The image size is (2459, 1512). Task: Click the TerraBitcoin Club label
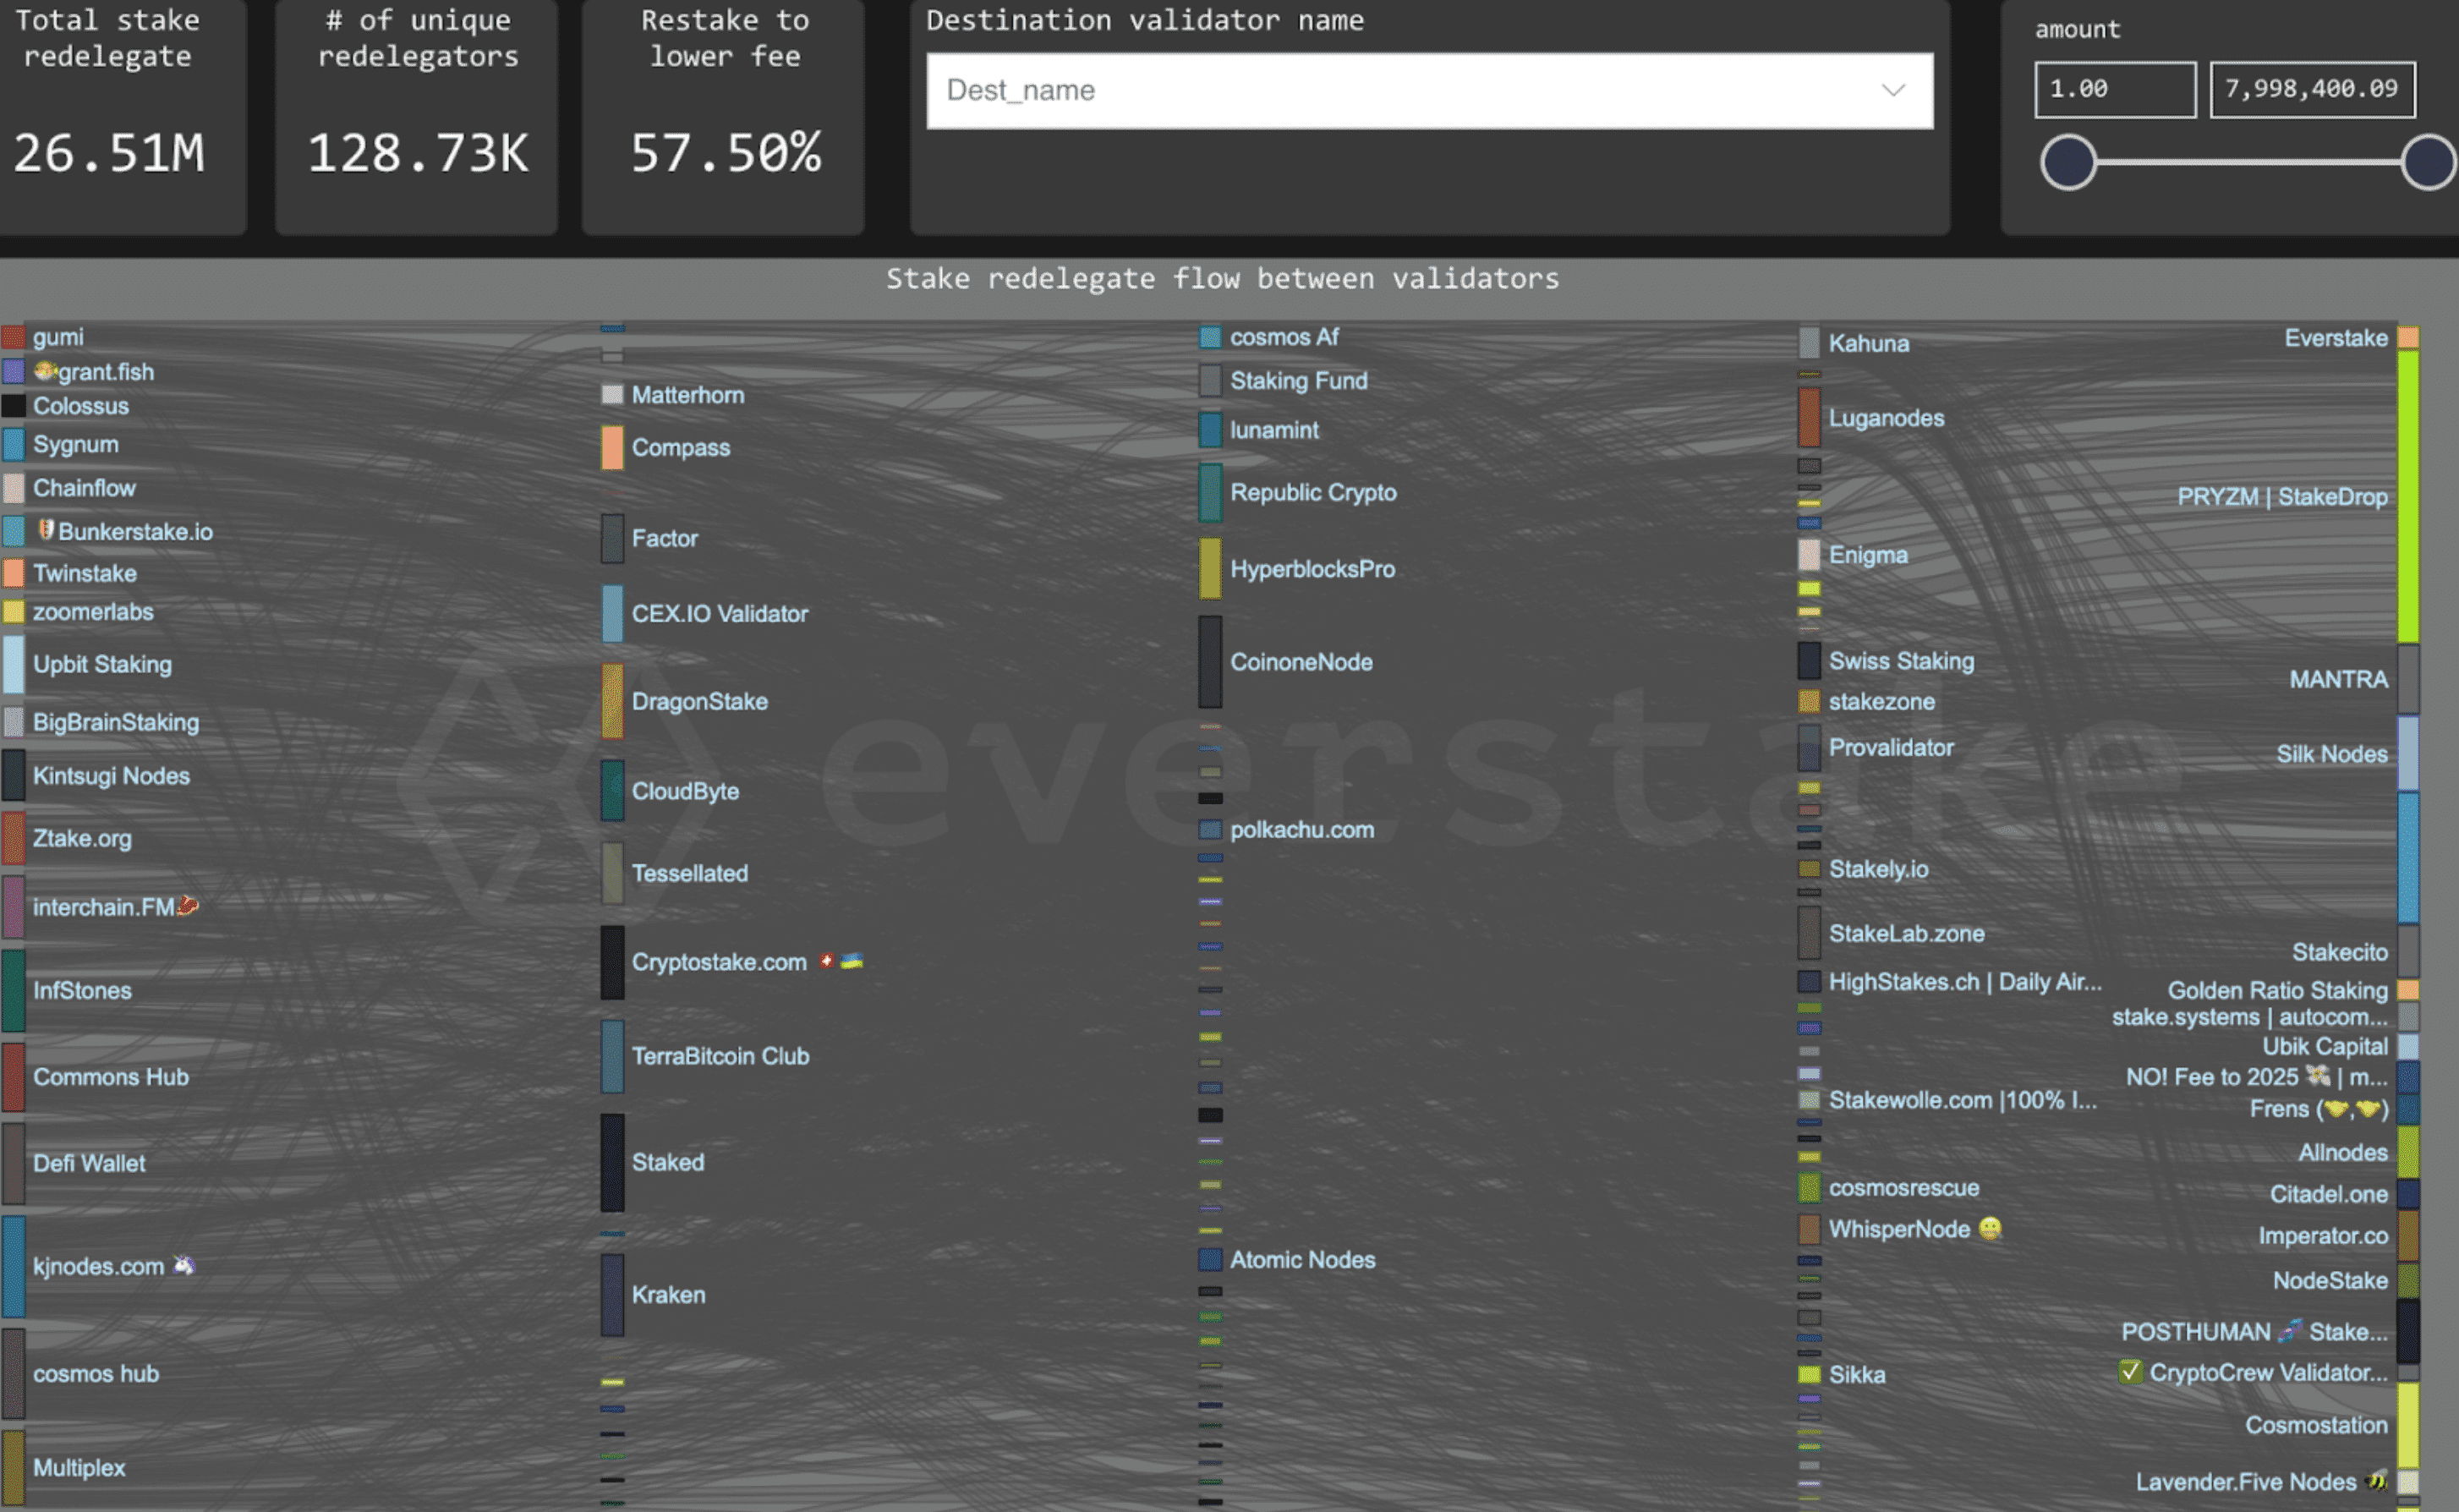[x=721, y=1056]
